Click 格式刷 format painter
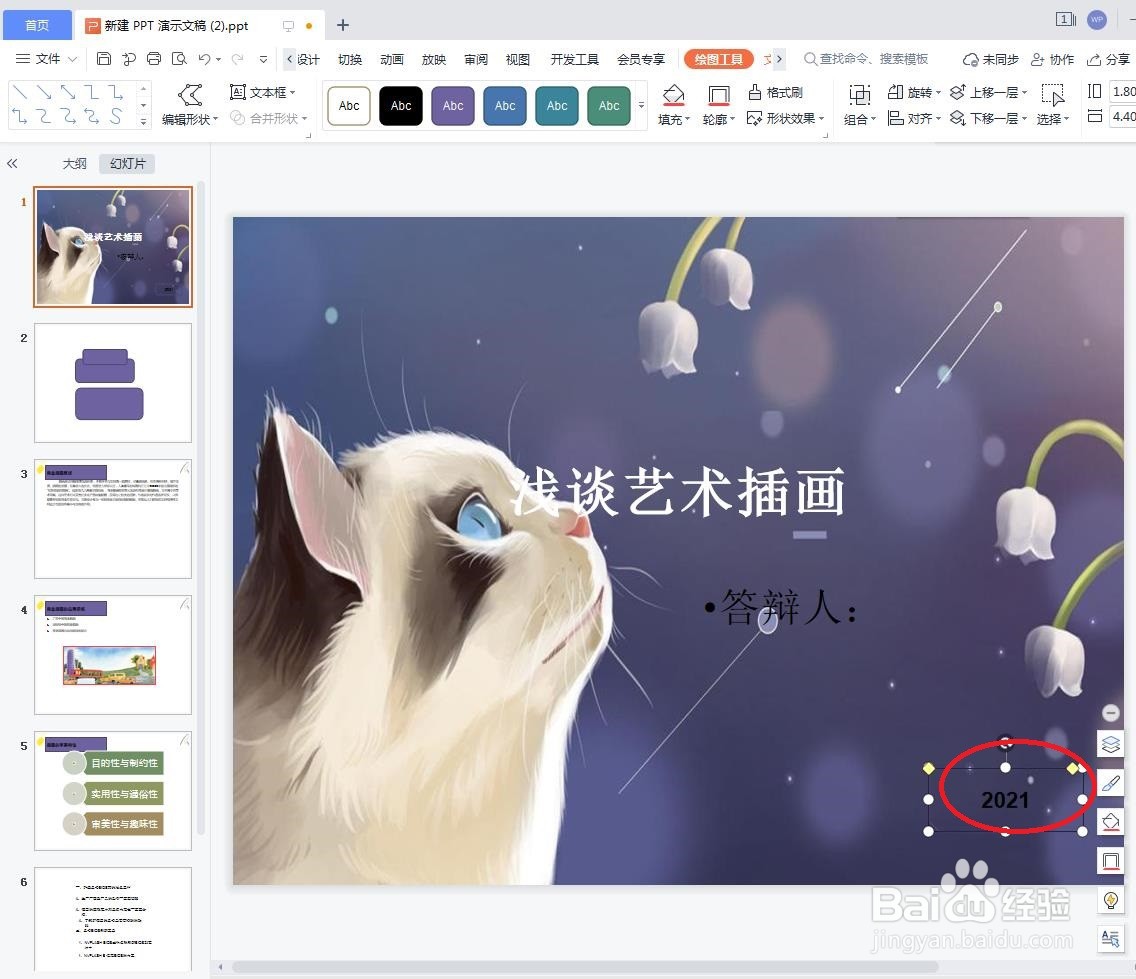The image size is (1136, 979). (775, 92)
